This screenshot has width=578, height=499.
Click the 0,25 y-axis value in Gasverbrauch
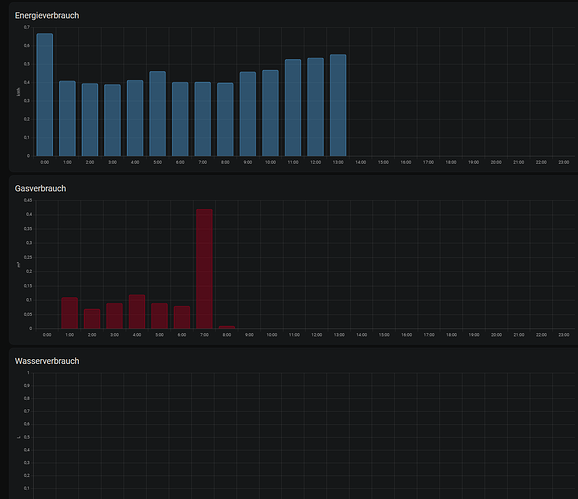tap(28, 257)
